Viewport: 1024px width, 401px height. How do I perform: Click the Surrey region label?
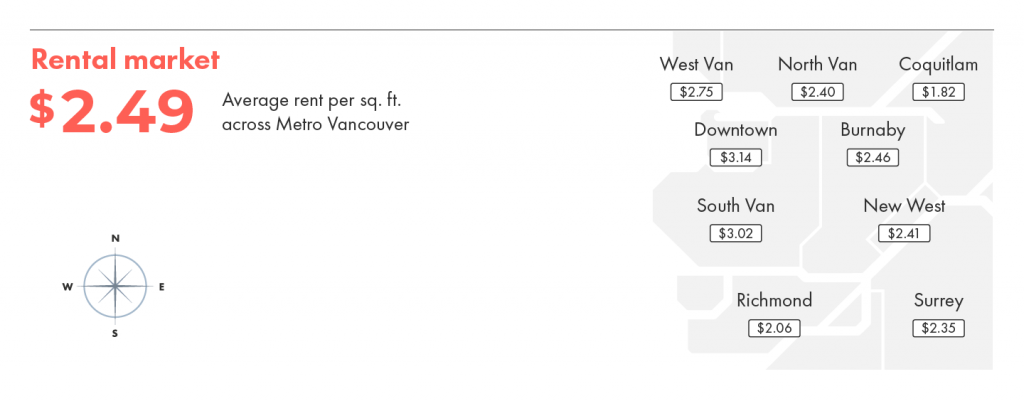(x=938, y=301)
